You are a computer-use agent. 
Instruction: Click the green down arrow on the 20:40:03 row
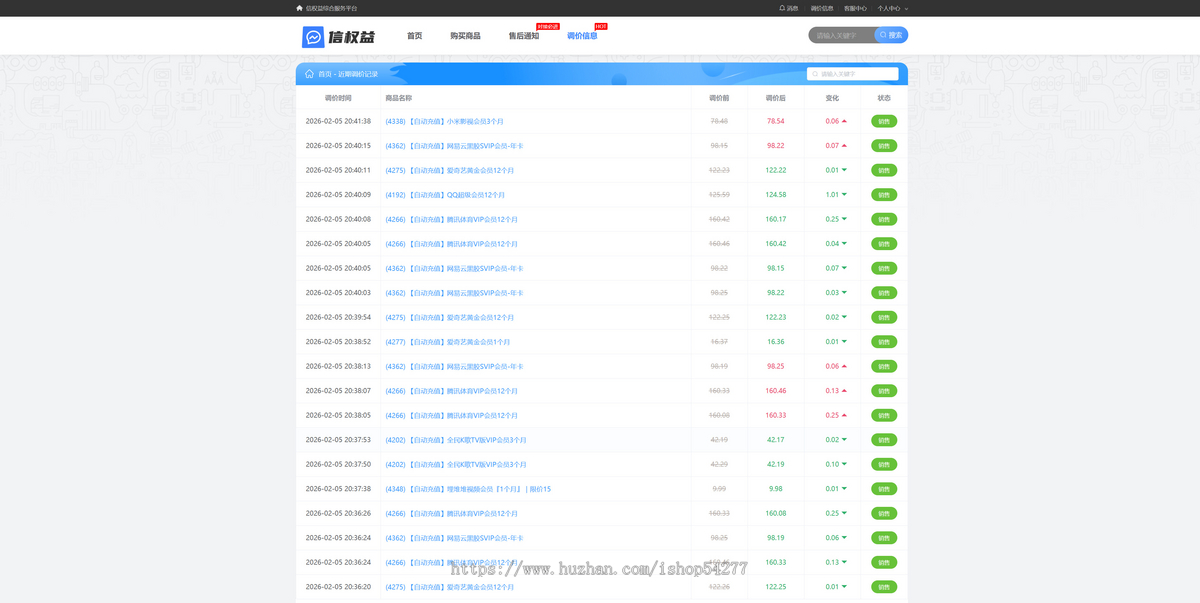[x=844, y=293]
